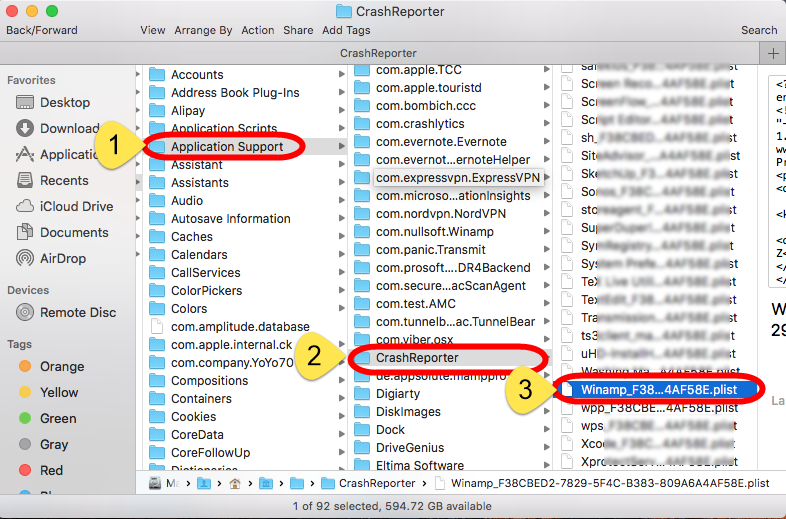786x519 pixels.
Task: Click the Share toolbar button
Action: click(x=298, y=30)
